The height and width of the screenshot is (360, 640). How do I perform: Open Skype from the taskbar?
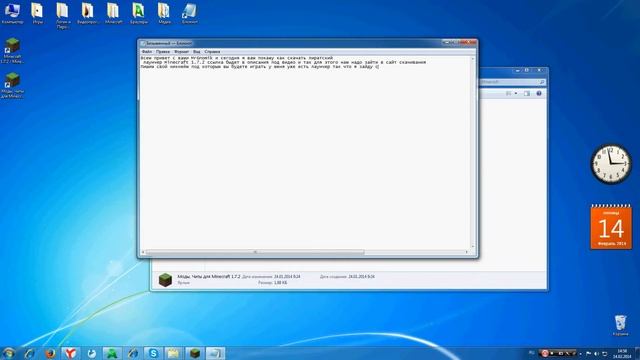[153, 353]
